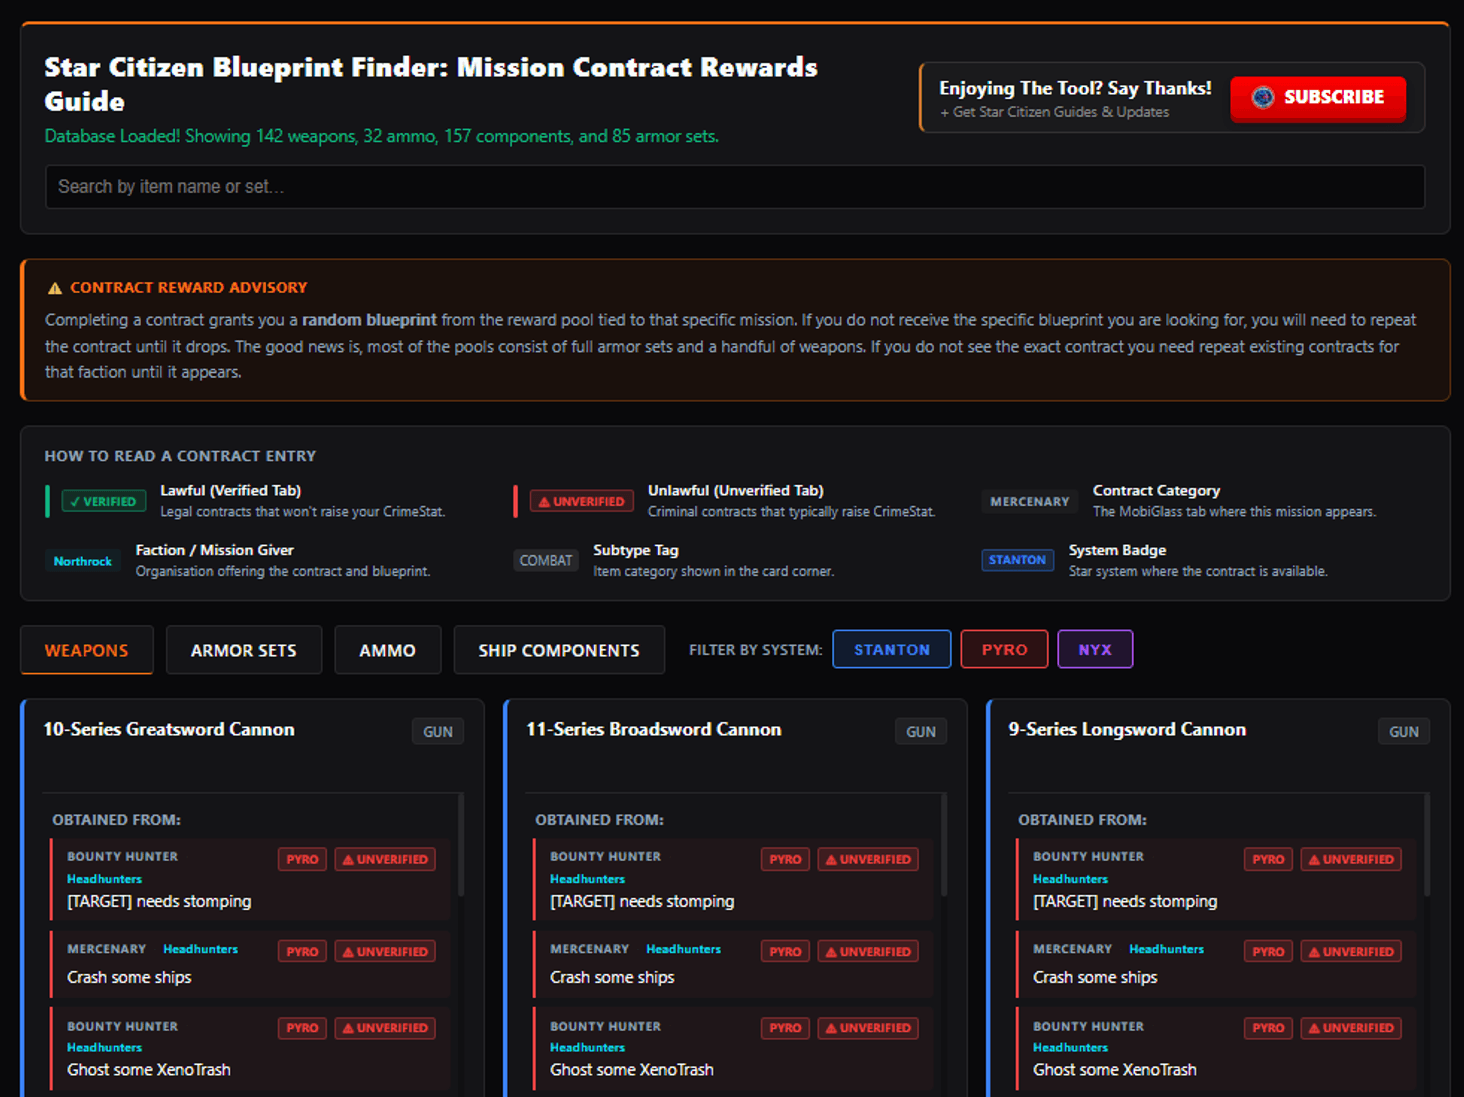Open Headhunters link in Longsword '[TARGET] needs stomping' contract

1071,879
